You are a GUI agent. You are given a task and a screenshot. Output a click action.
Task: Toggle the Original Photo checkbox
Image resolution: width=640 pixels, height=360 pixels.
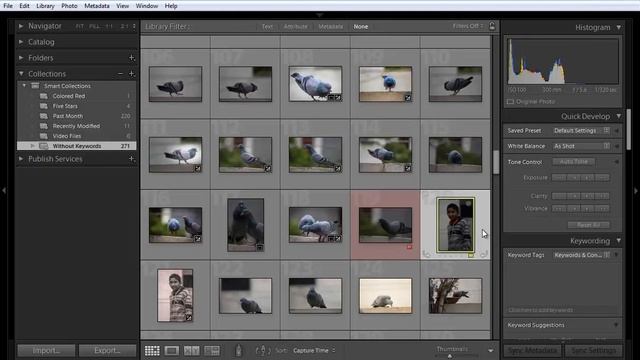click(x=510, y=102)
